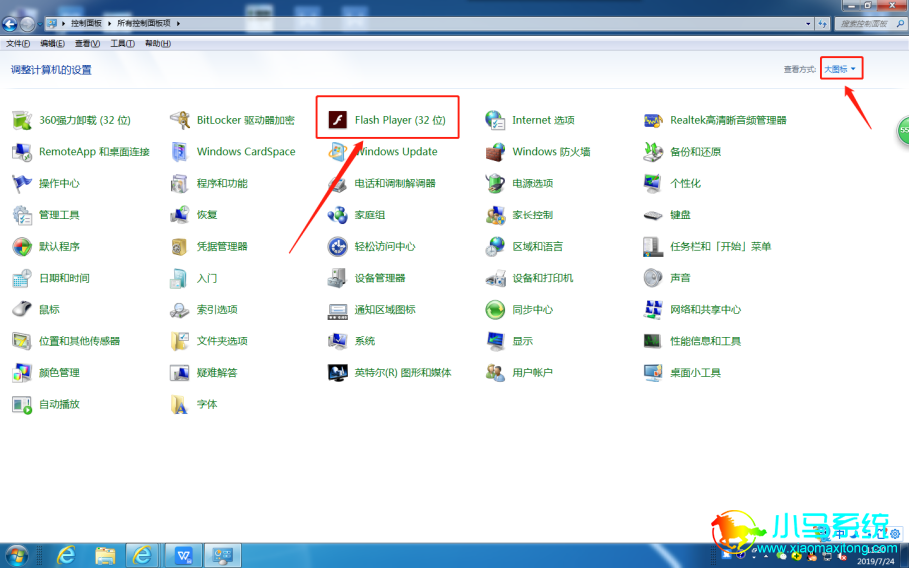Open 用户帐户 icon
909x568 pixels.
[x=495, y=373]
